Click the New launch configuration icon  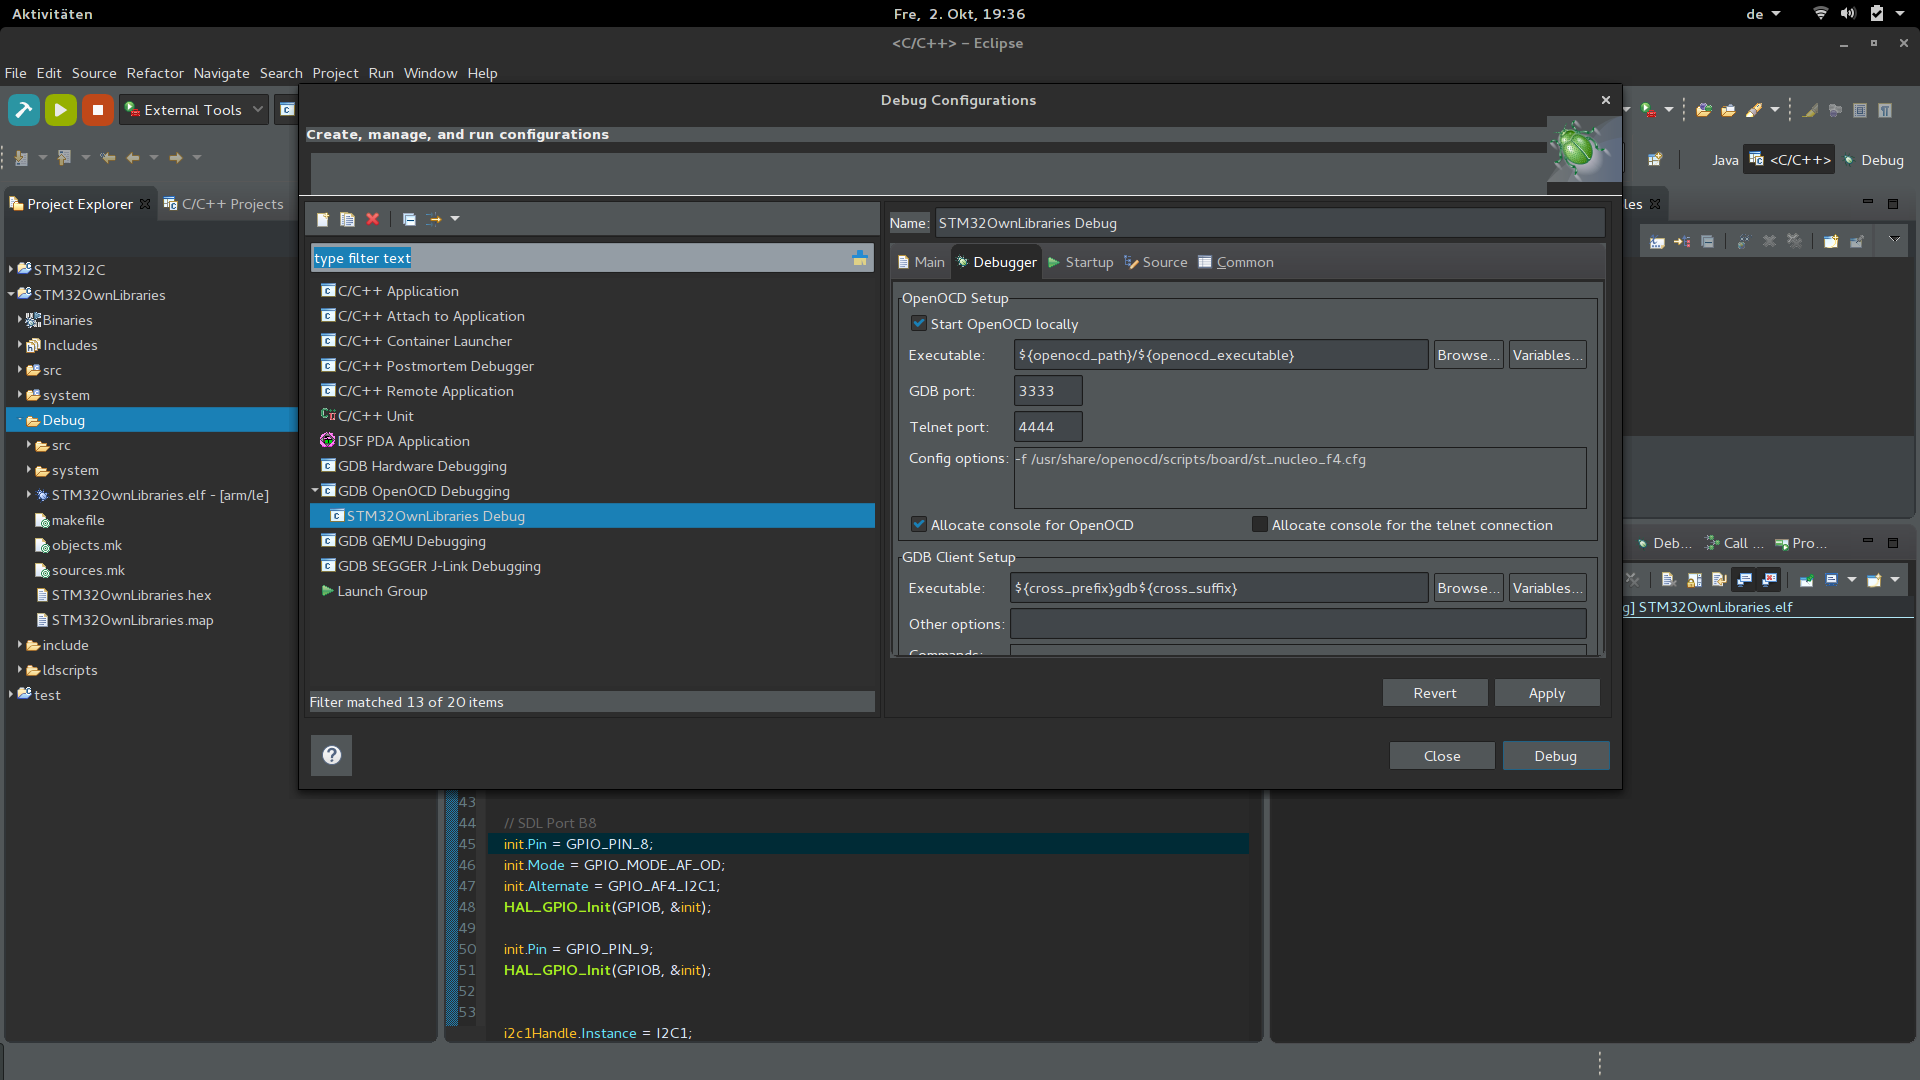(323, 219)
